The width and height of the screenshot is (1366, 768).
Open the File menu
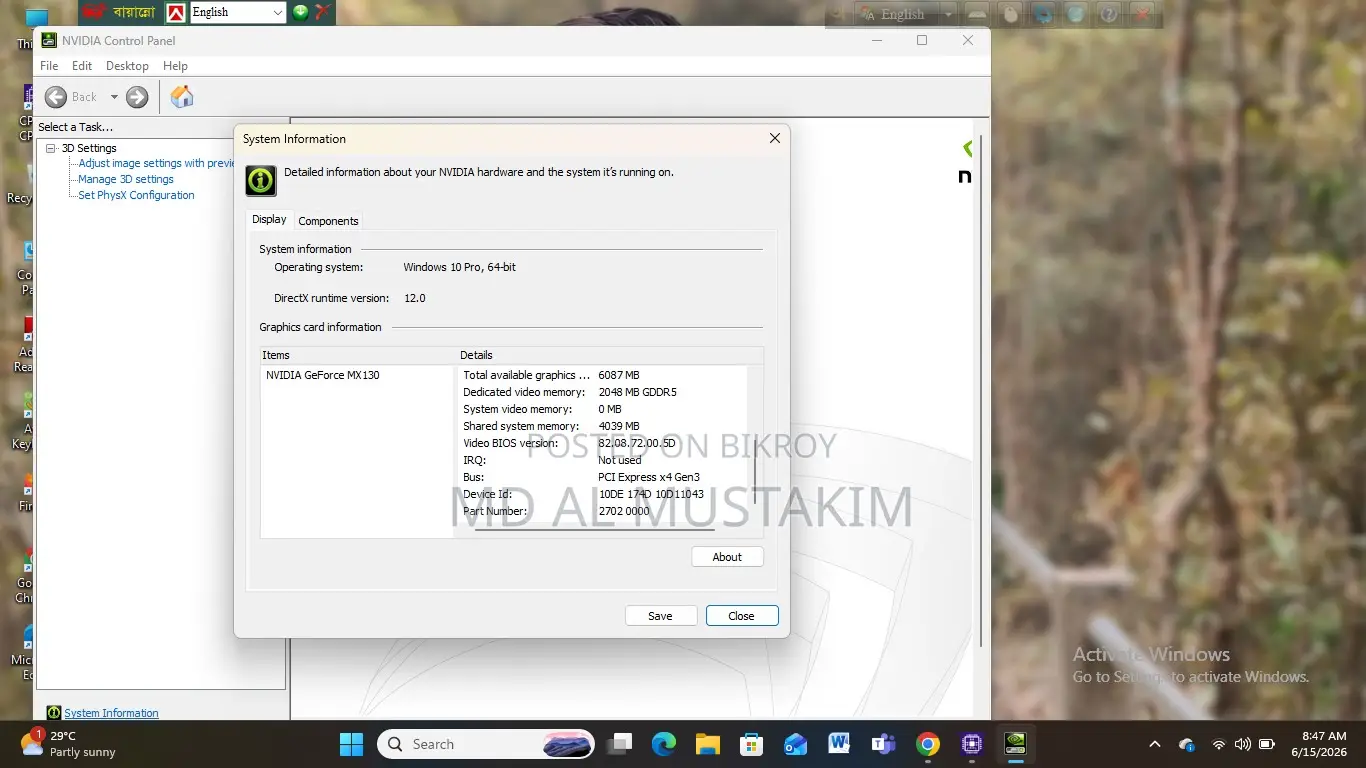(x=49, y=66)
